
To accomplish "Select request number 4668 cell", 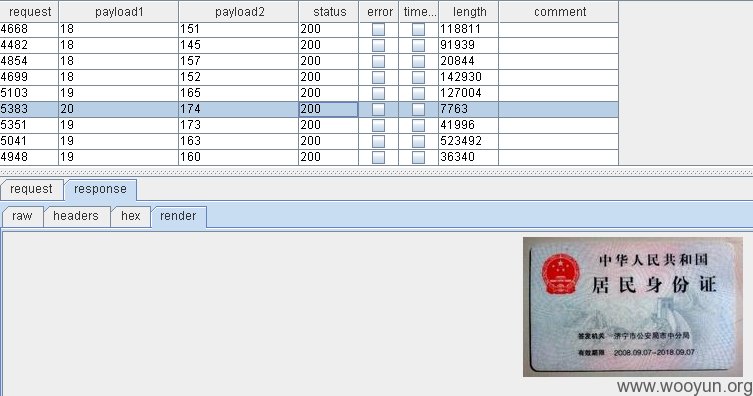I will (x=29, y=29).
